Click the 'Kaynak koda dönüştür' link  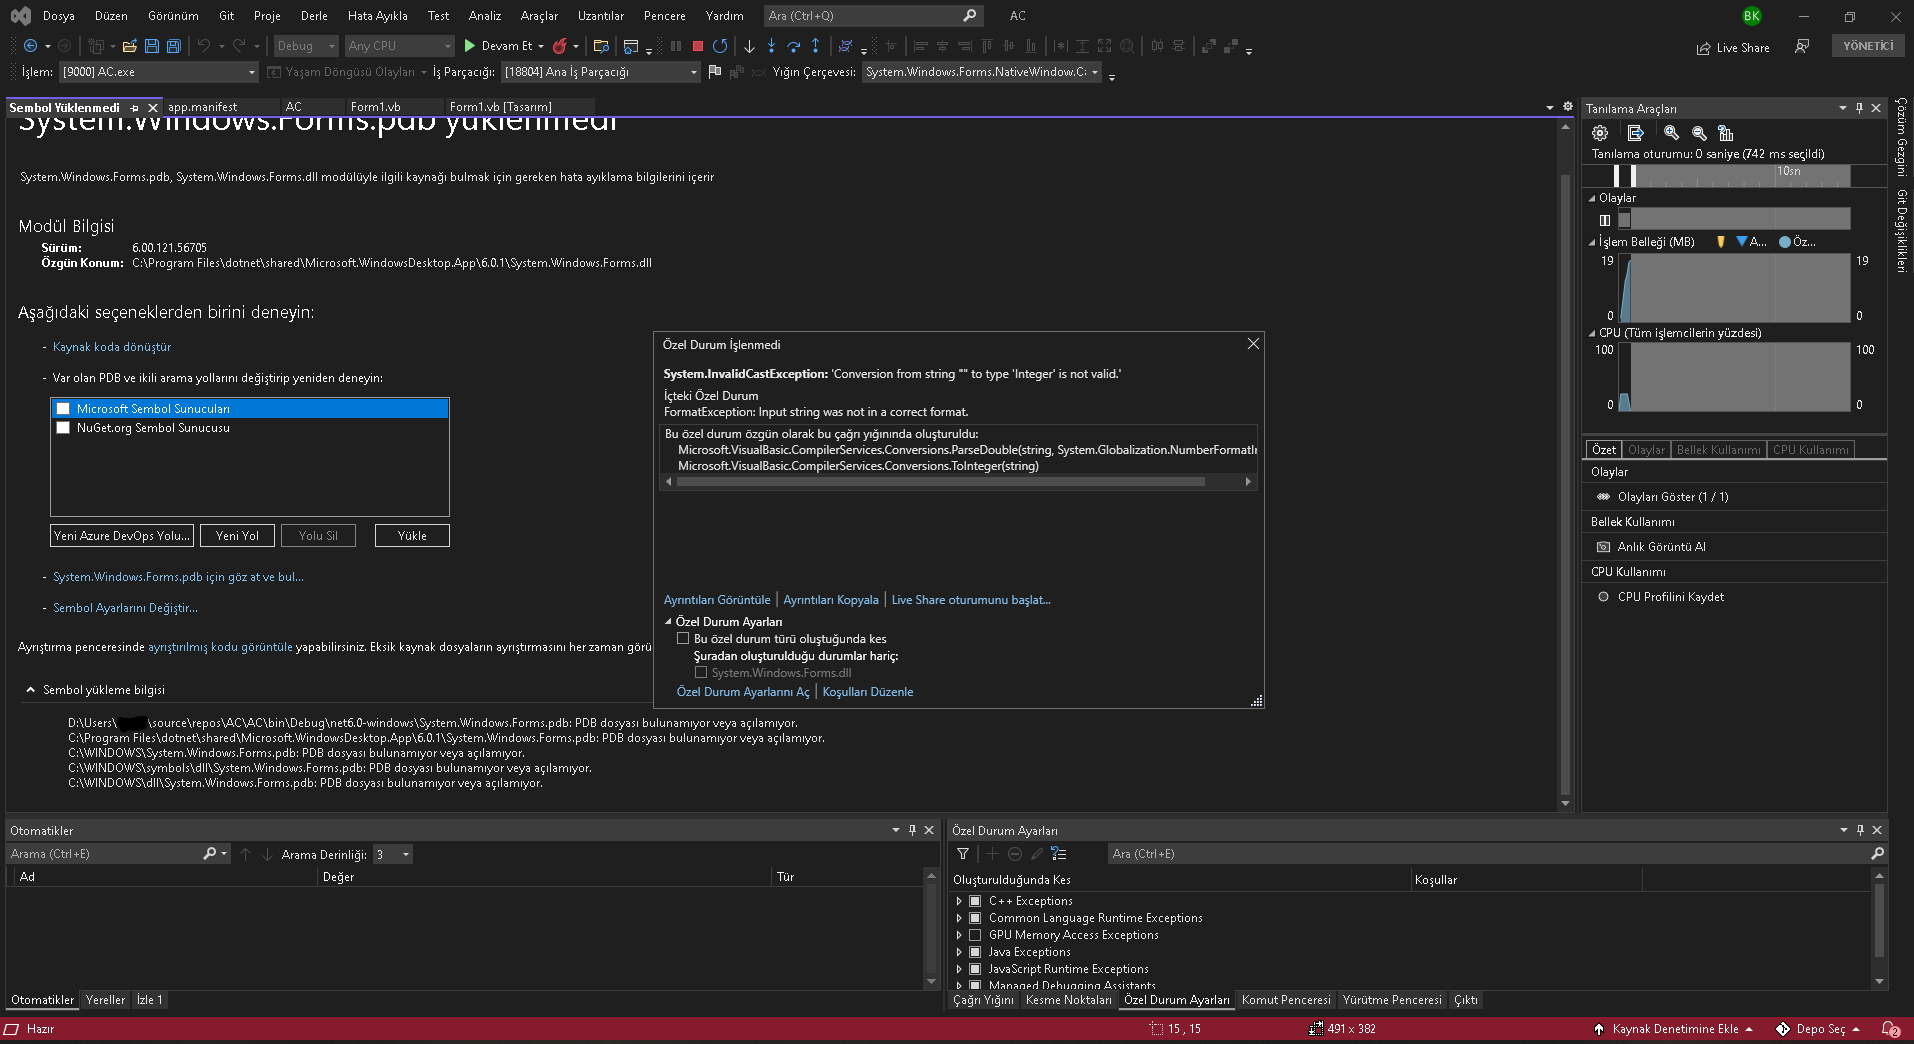pyautogui.click(x=112, y=347)
